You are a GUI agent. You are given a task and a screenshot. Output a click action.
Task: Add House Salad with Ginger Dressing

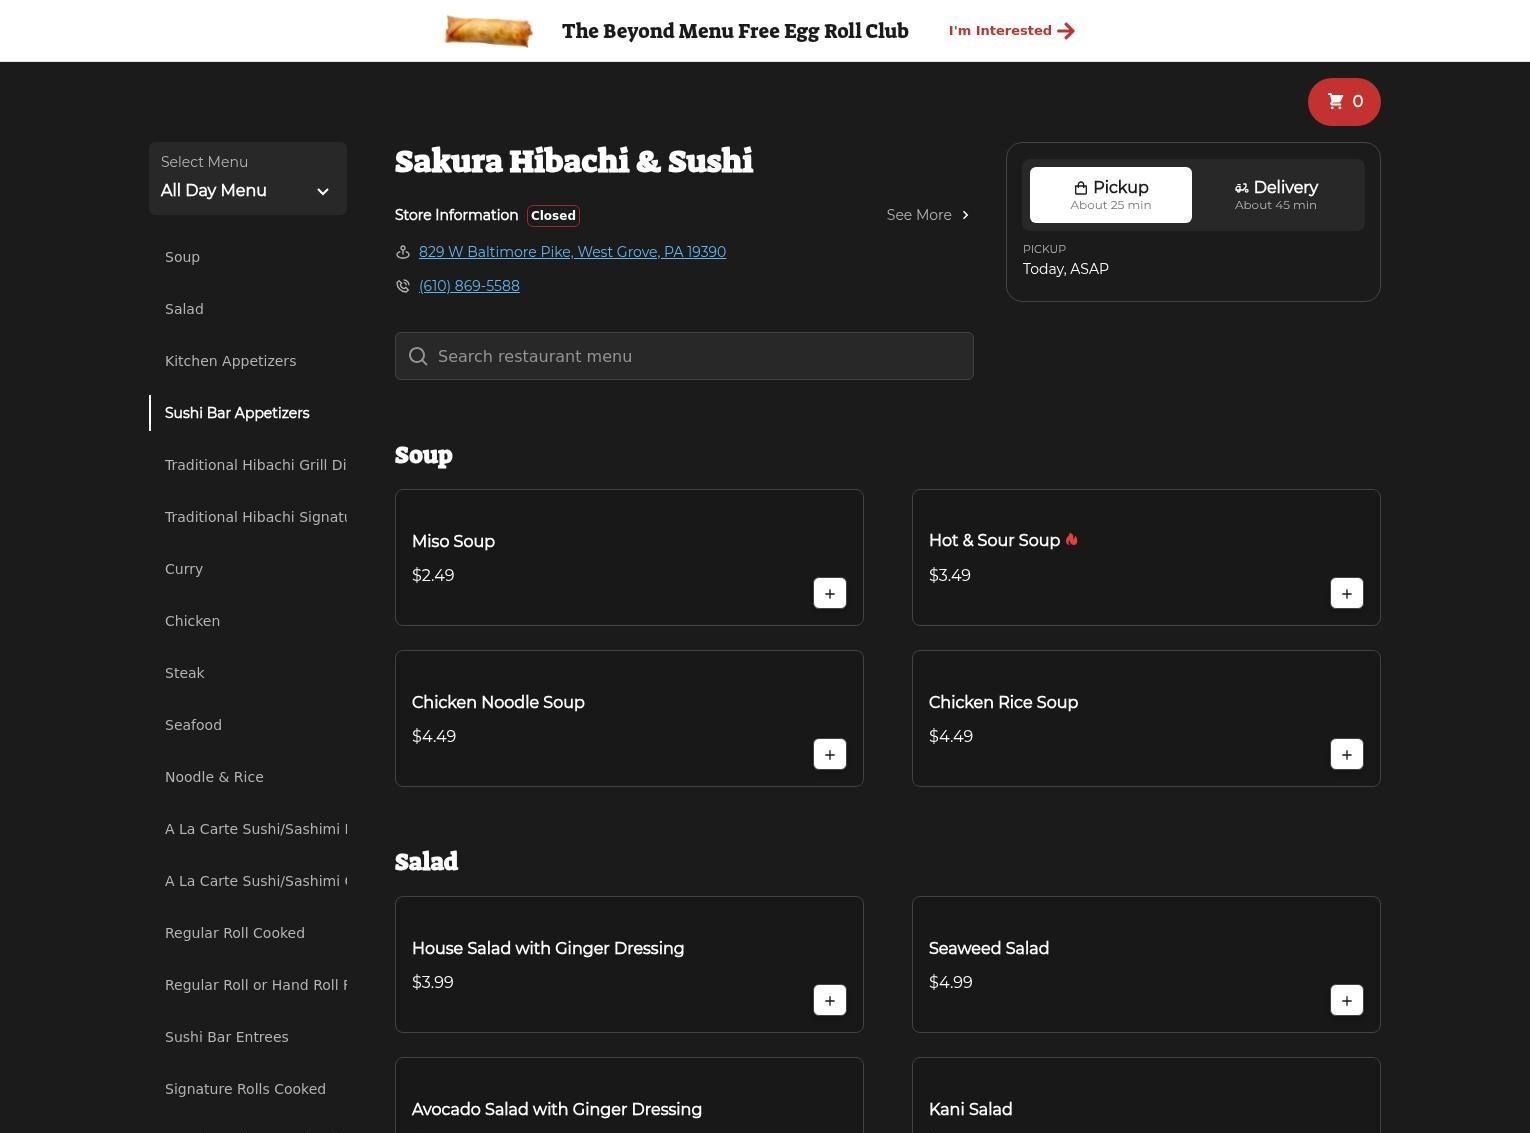pyautogui.click(x=829, y=1000)
